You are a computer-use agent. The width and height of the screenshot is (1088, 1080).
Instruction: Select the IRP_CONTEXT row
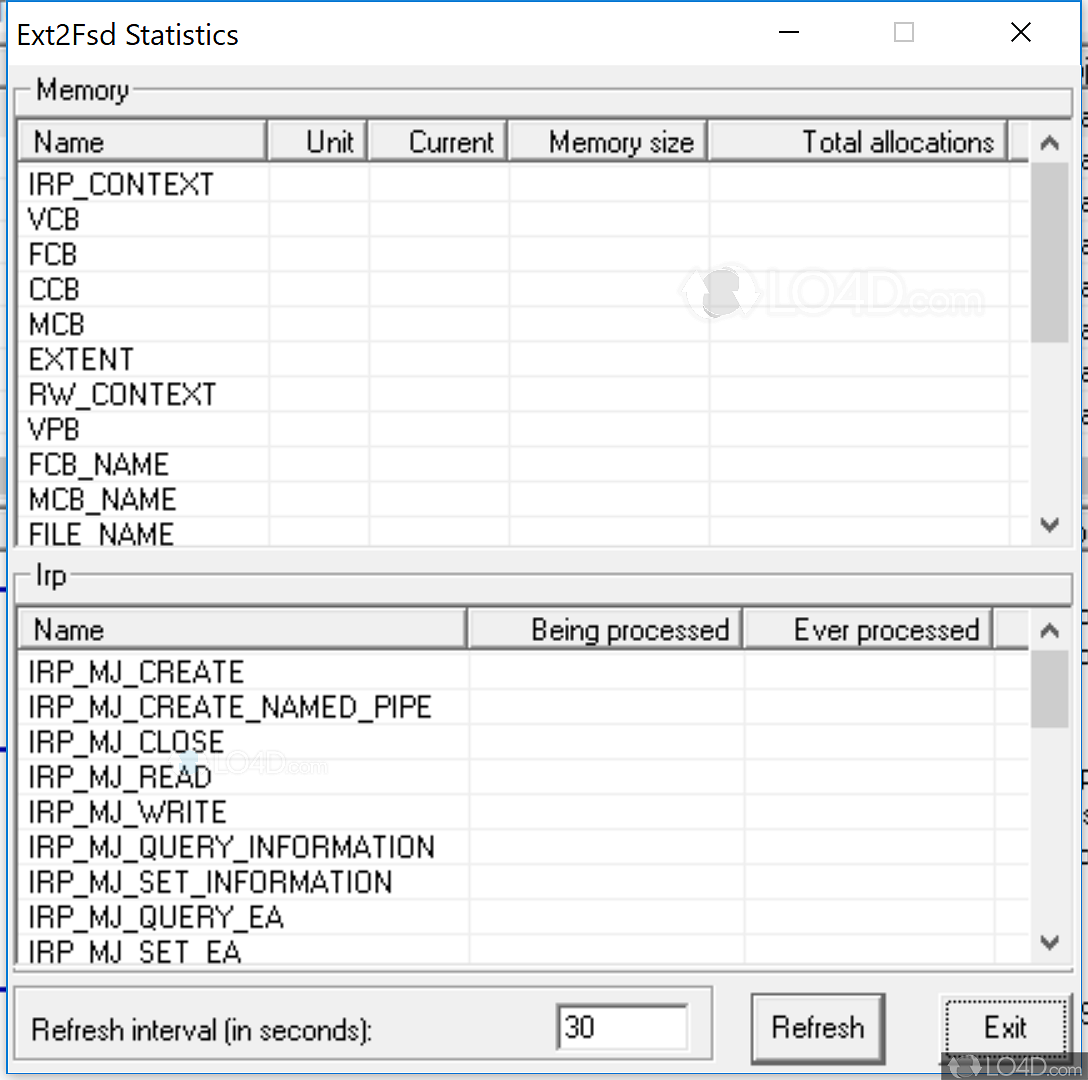524,185
